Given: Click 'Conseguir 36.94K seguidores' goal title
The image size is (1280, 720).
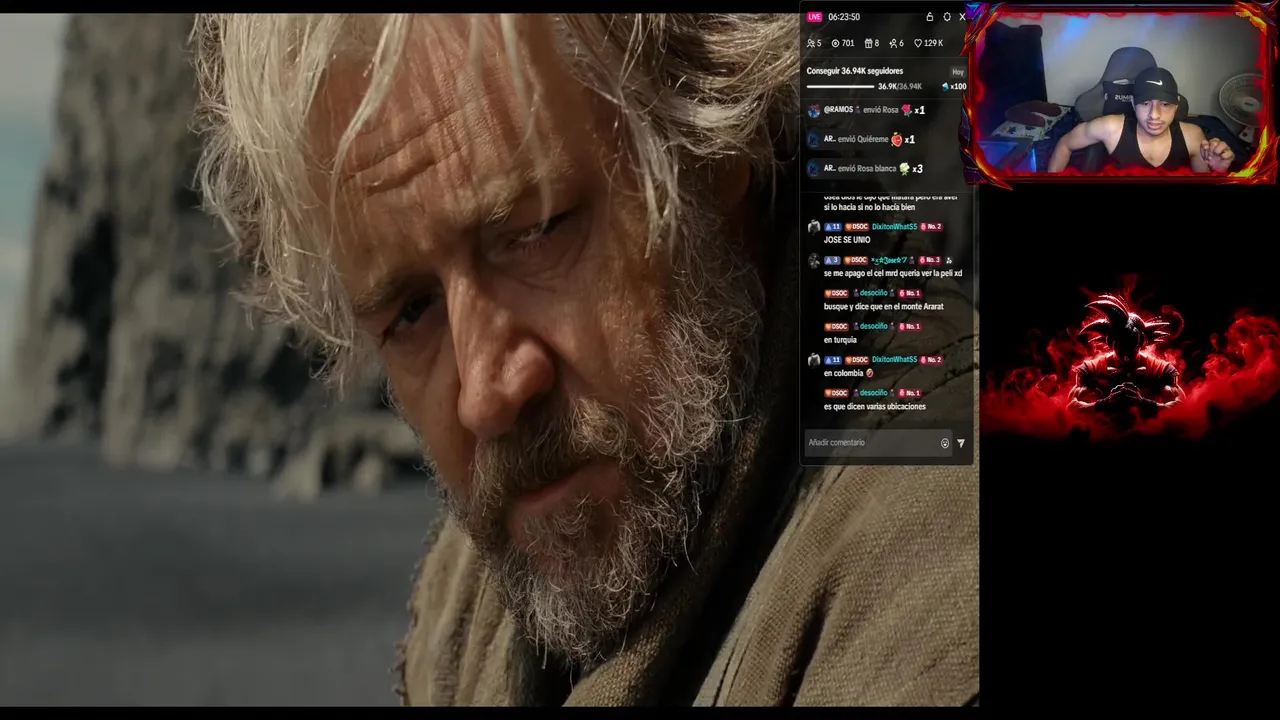Looking at the screenshot, I should 855,71.
